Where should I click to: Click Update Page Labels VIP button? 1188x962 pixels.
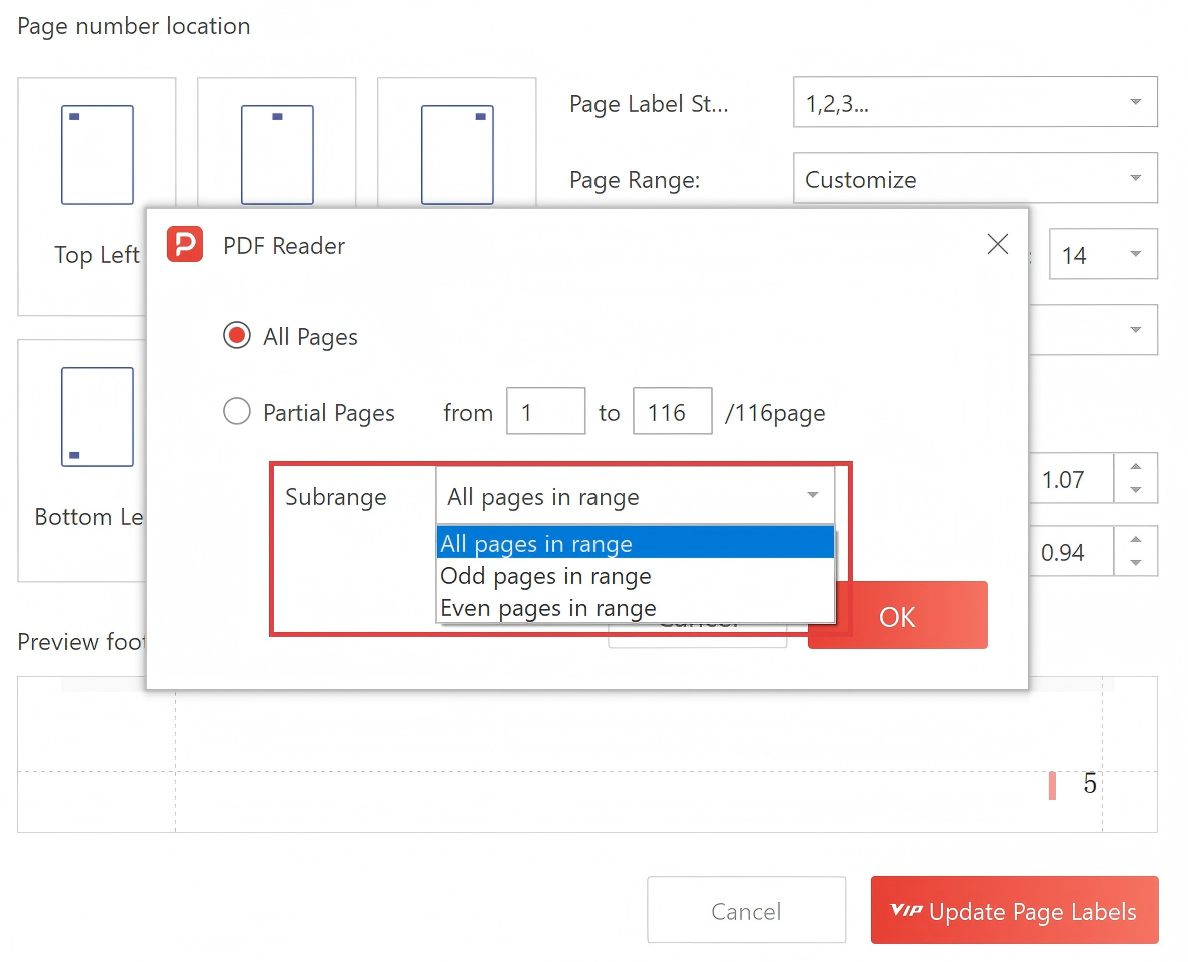pos(1014,910)
